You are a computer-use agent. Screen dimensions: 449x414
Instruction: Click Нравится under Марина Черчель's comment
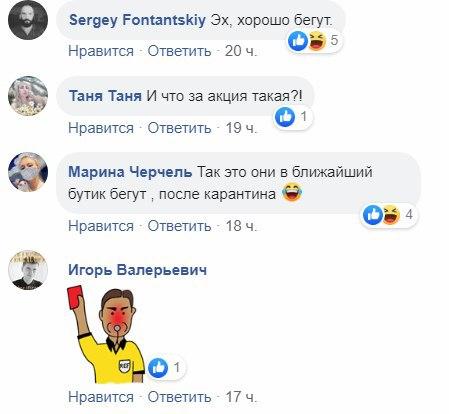[x=101, y=226]
